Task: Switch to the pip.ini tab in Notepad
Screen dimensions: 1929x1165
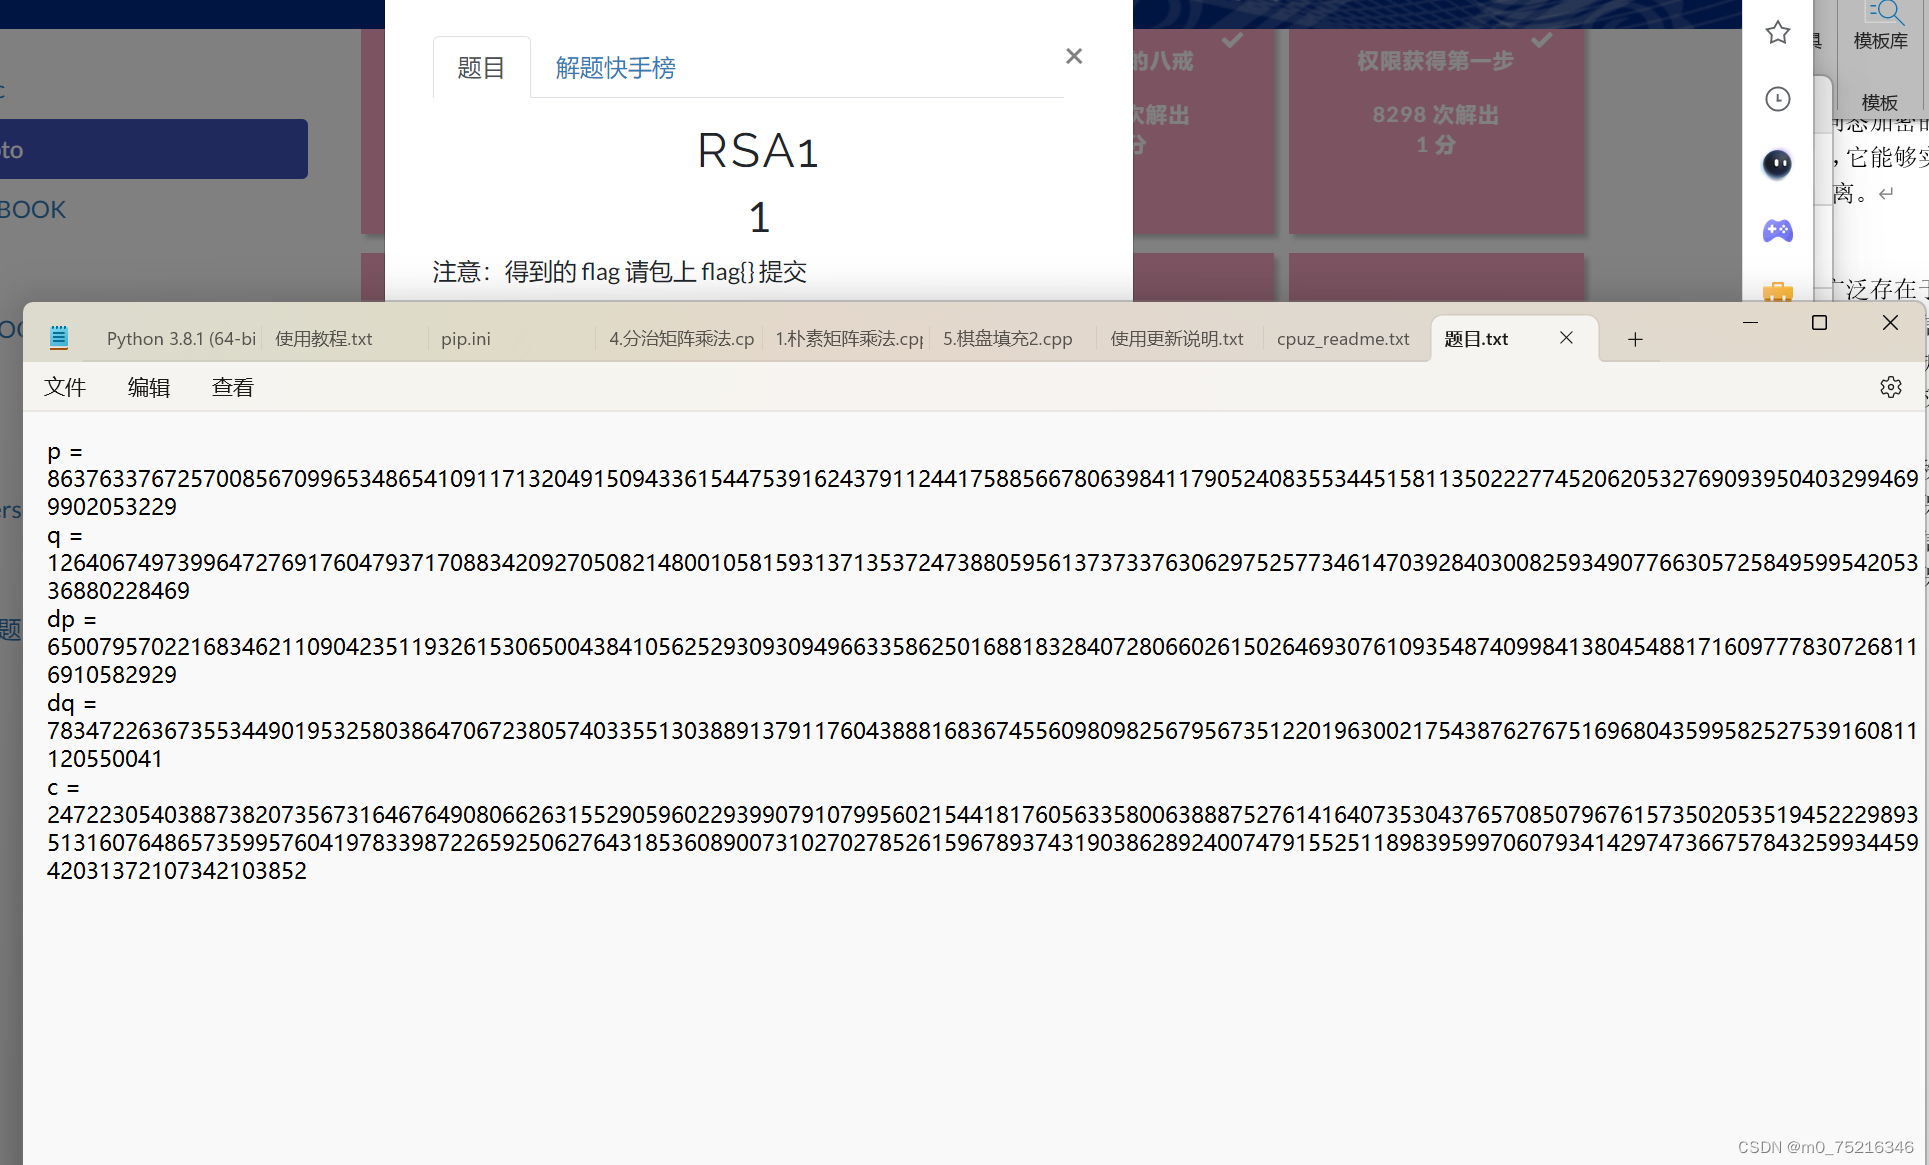Action: [x=465, y=338]
